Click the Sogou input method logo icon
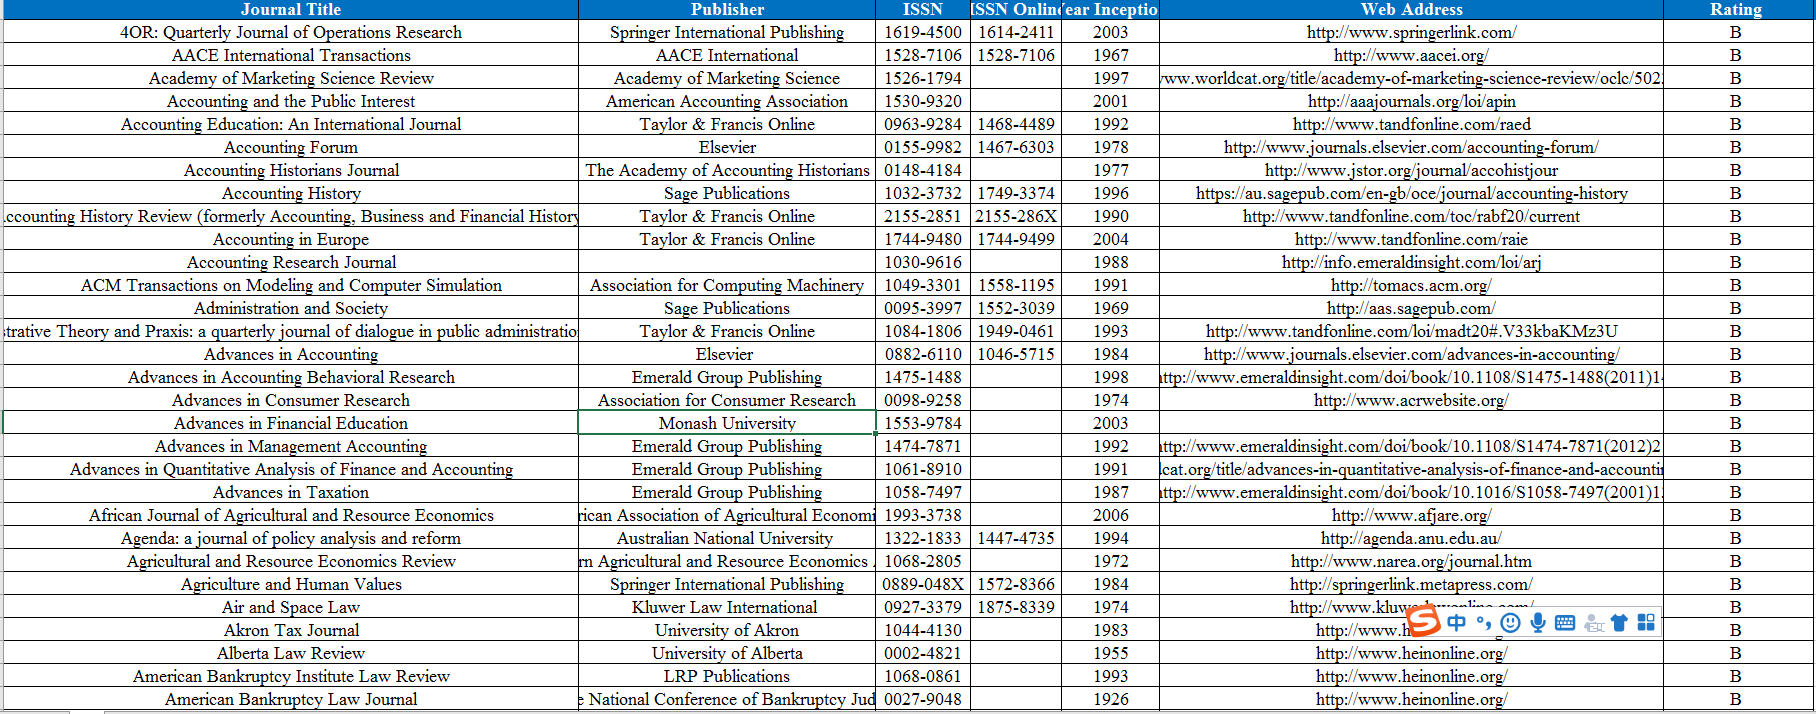Image resolution: width=1816 pixels, height=714 pixels. (1423, 621)
